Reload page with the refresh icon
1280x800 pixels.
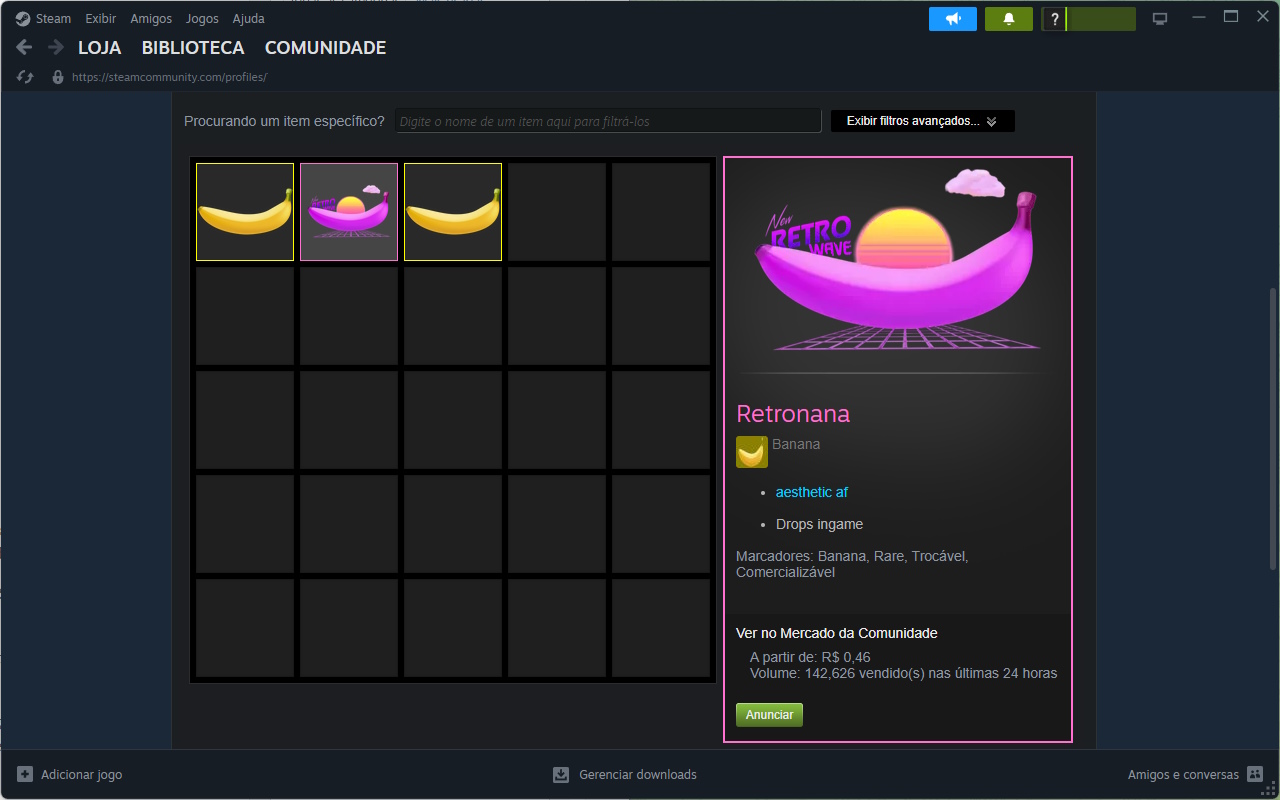(26, 77)
